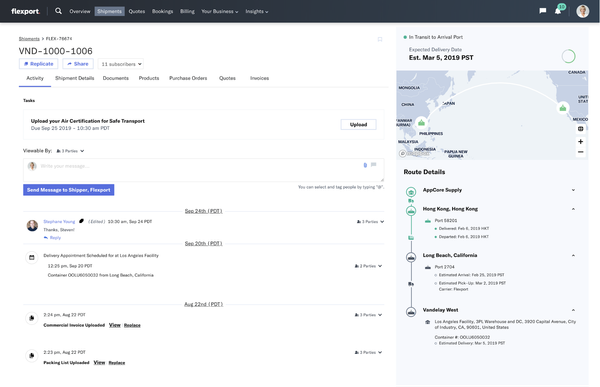Click the Share button
Viewport: 600px width, 387px height.
coord(78,64)
